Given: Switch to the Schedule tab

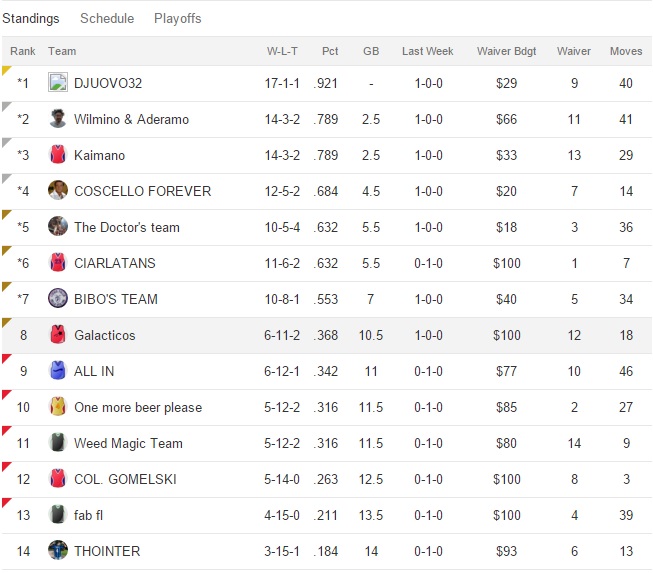Looking at the screenshot, I should click(x=107, y=18).
